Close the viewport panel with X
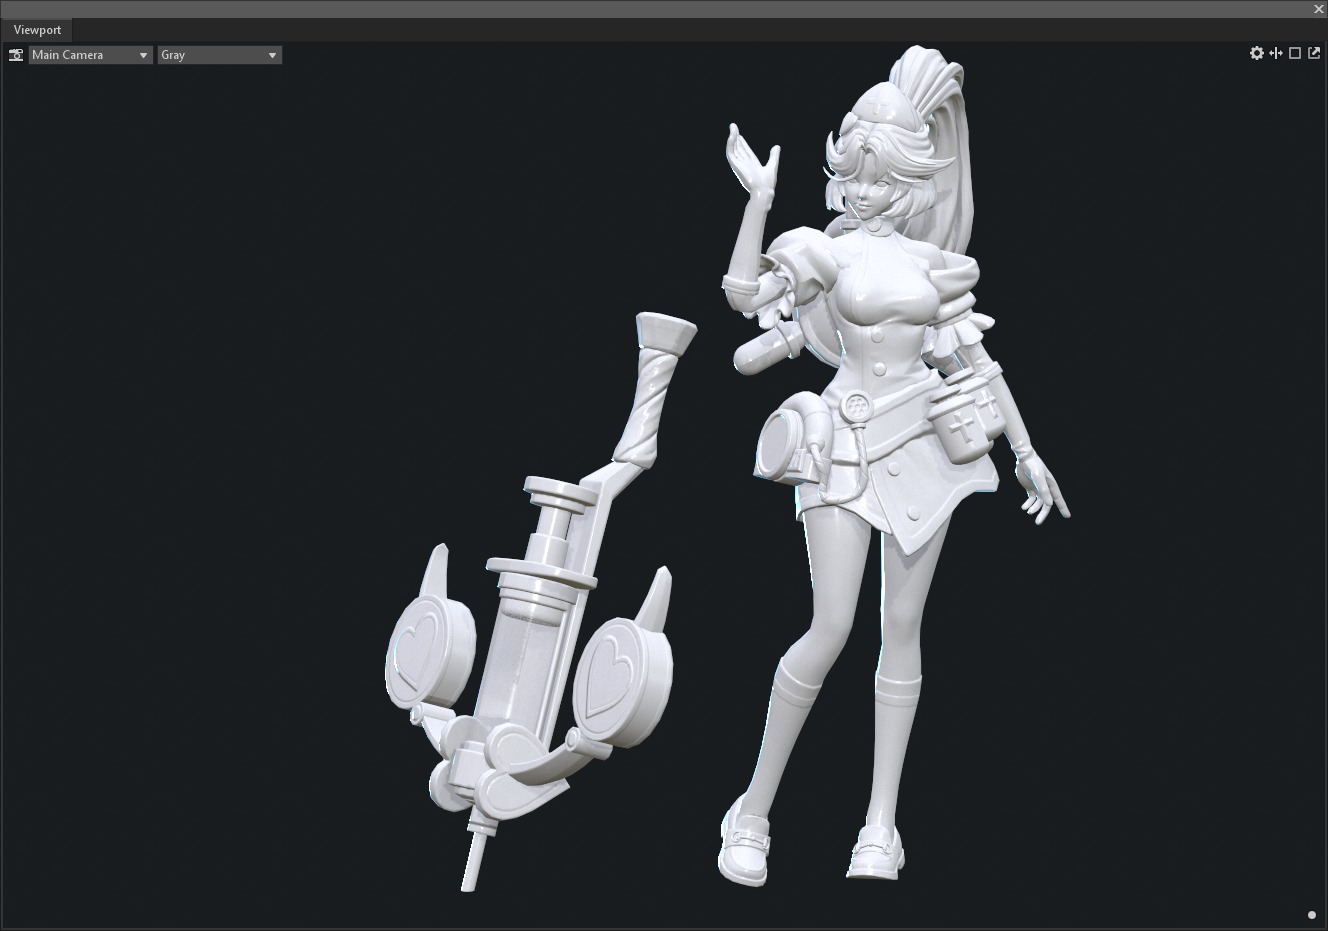Image resolution: width=1328 pixels, height=931 pixels. click(x=1319, y=9)
